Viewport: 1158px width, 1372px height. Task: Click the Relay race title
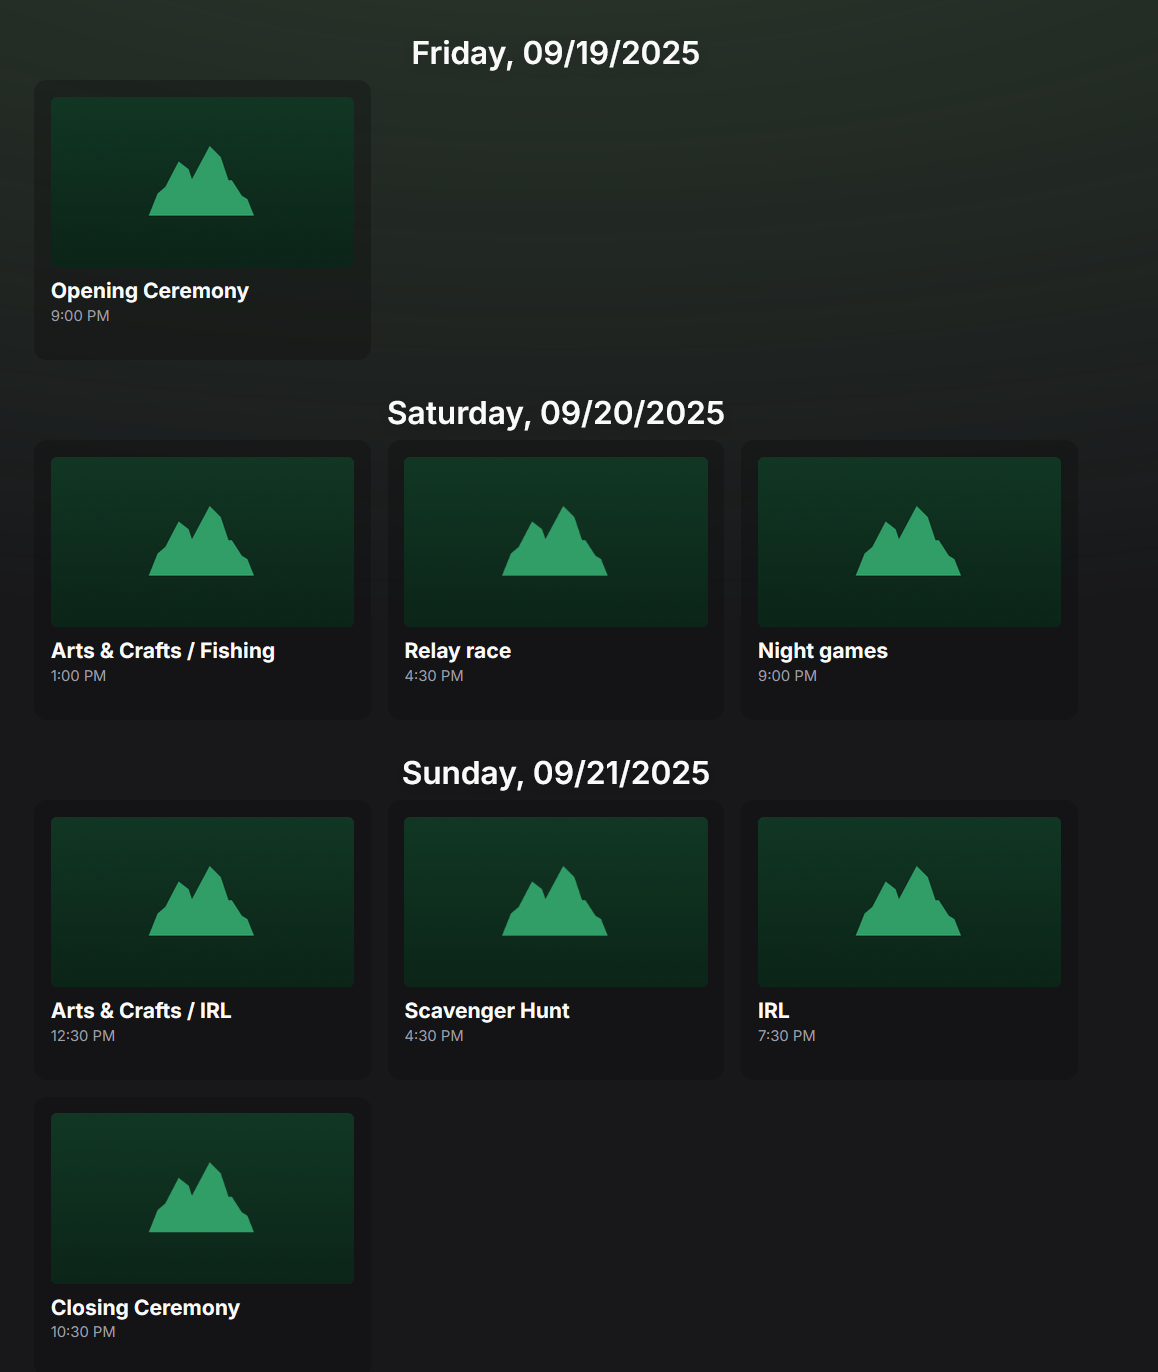point(458,651)
